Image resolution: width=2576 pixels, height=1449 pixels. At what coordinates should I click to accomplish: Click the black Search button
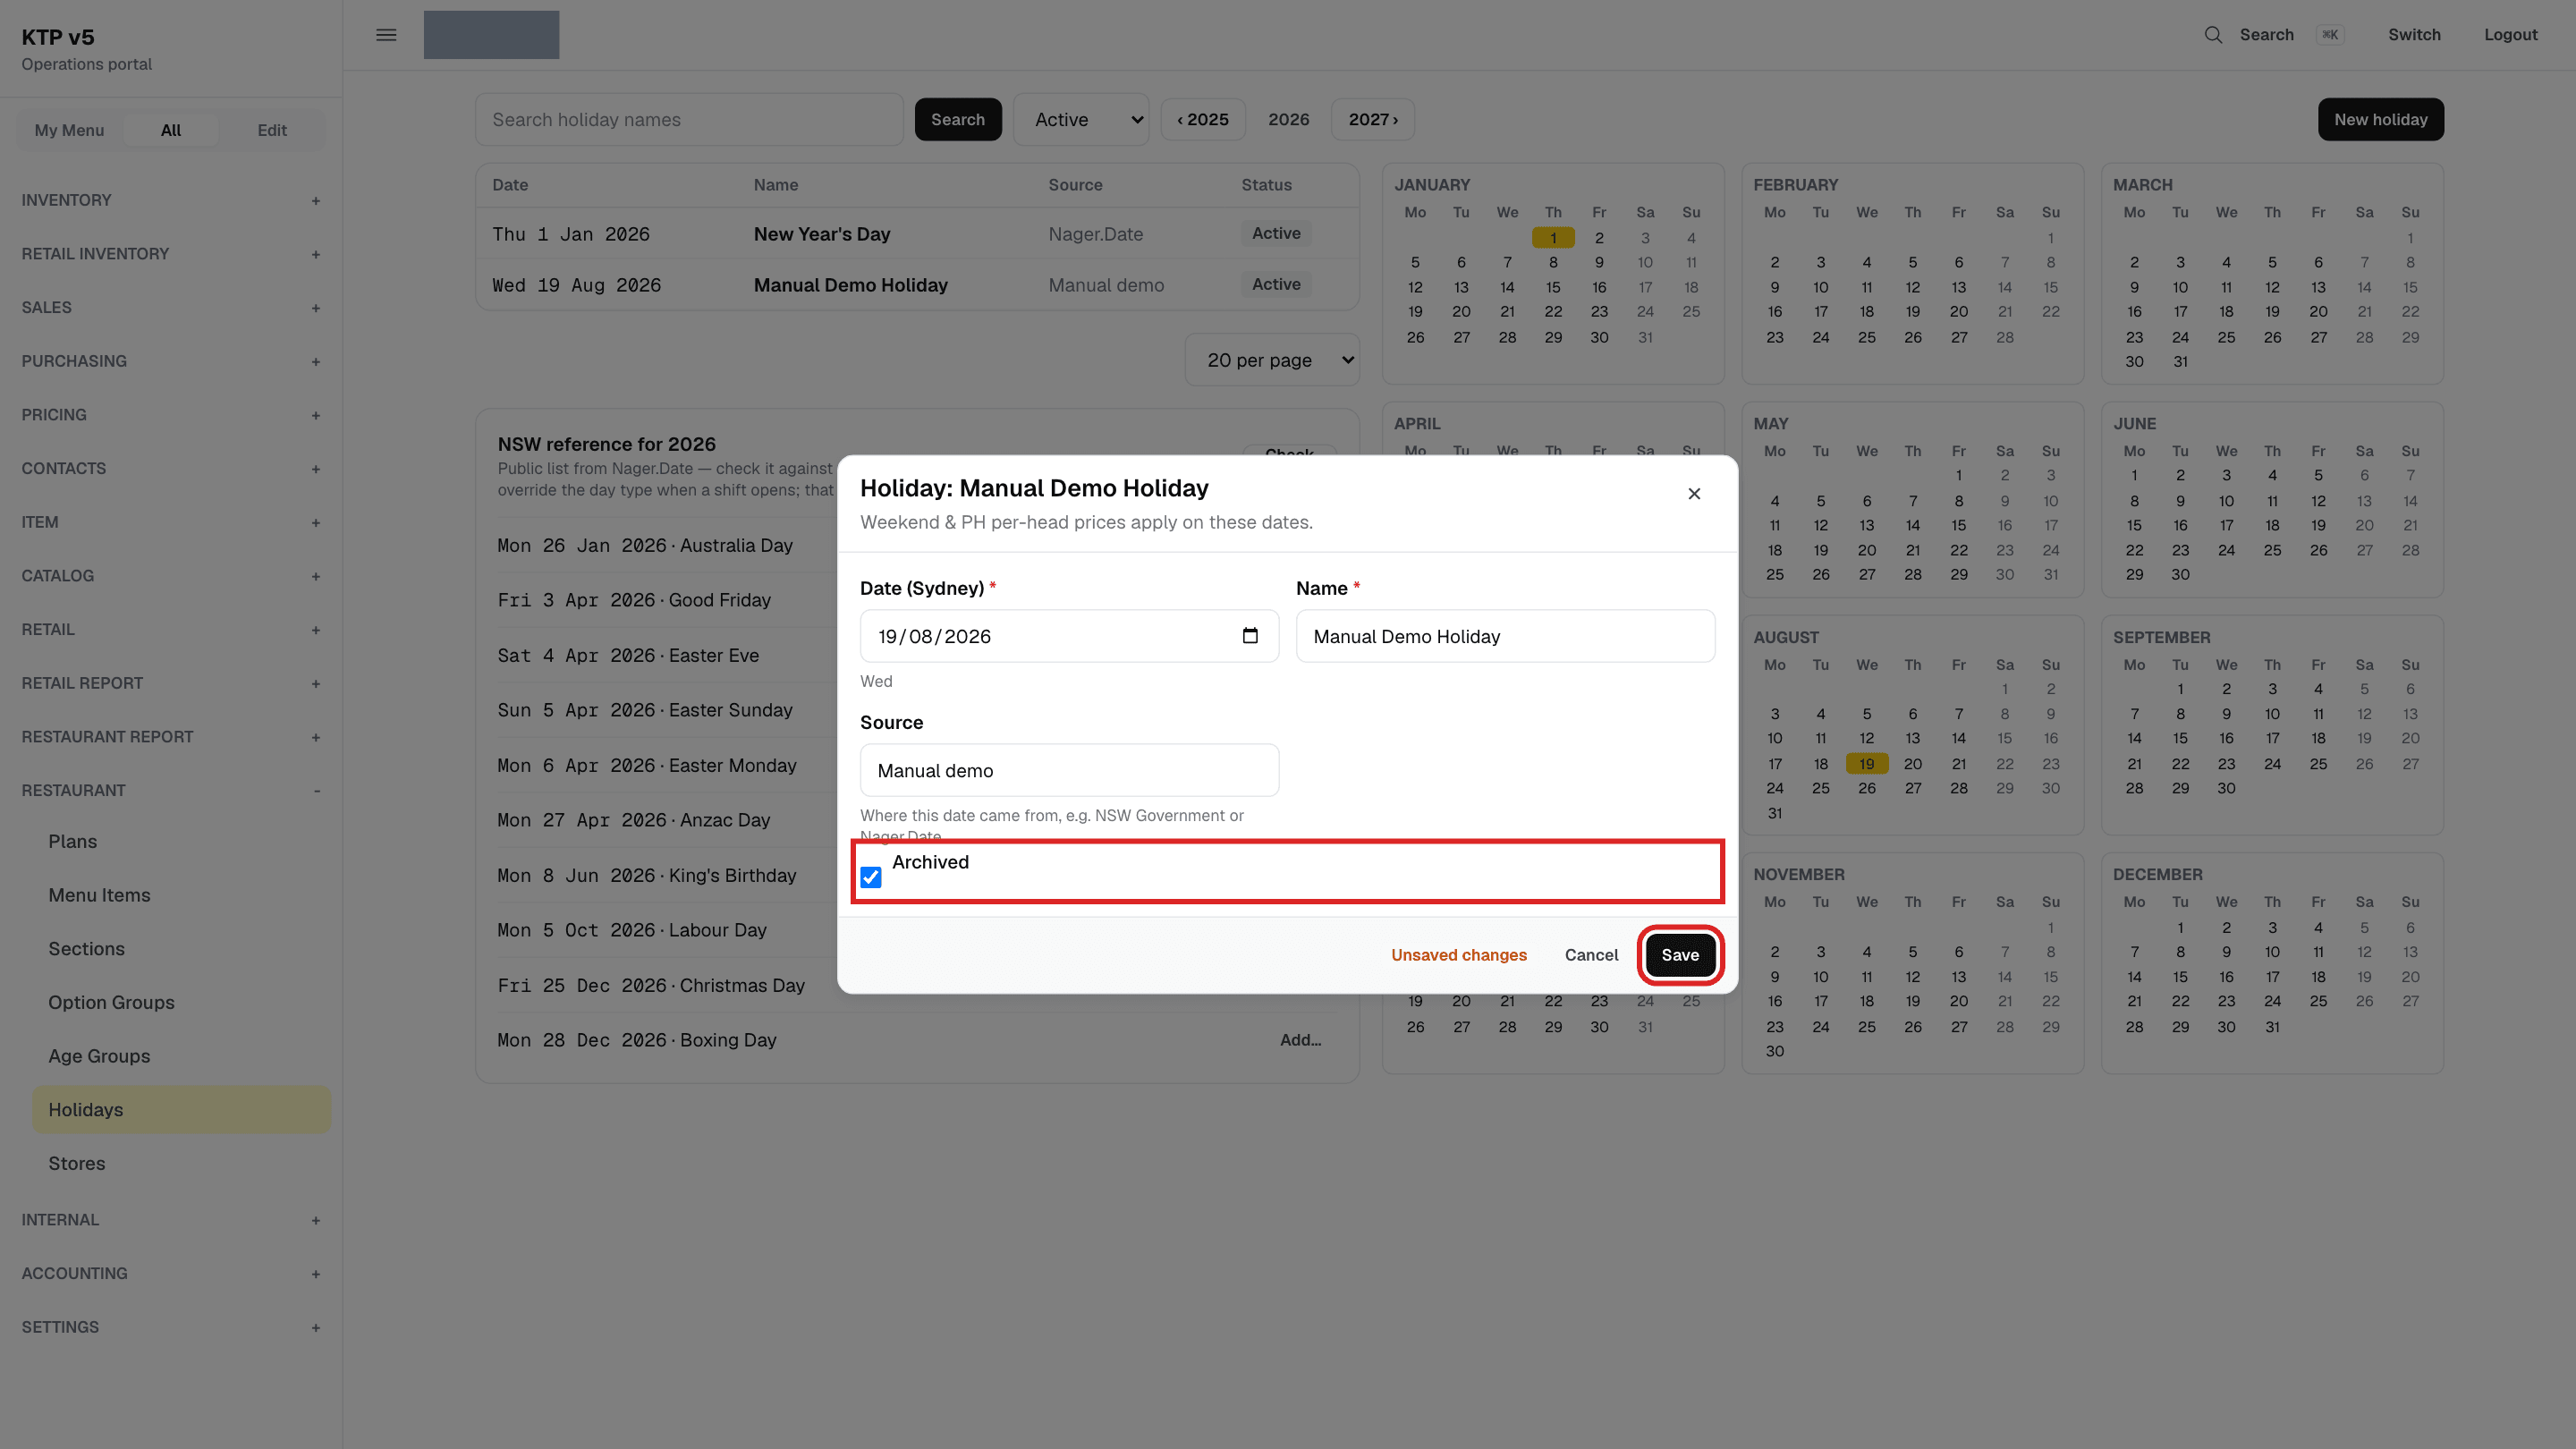tap(958, 120)
